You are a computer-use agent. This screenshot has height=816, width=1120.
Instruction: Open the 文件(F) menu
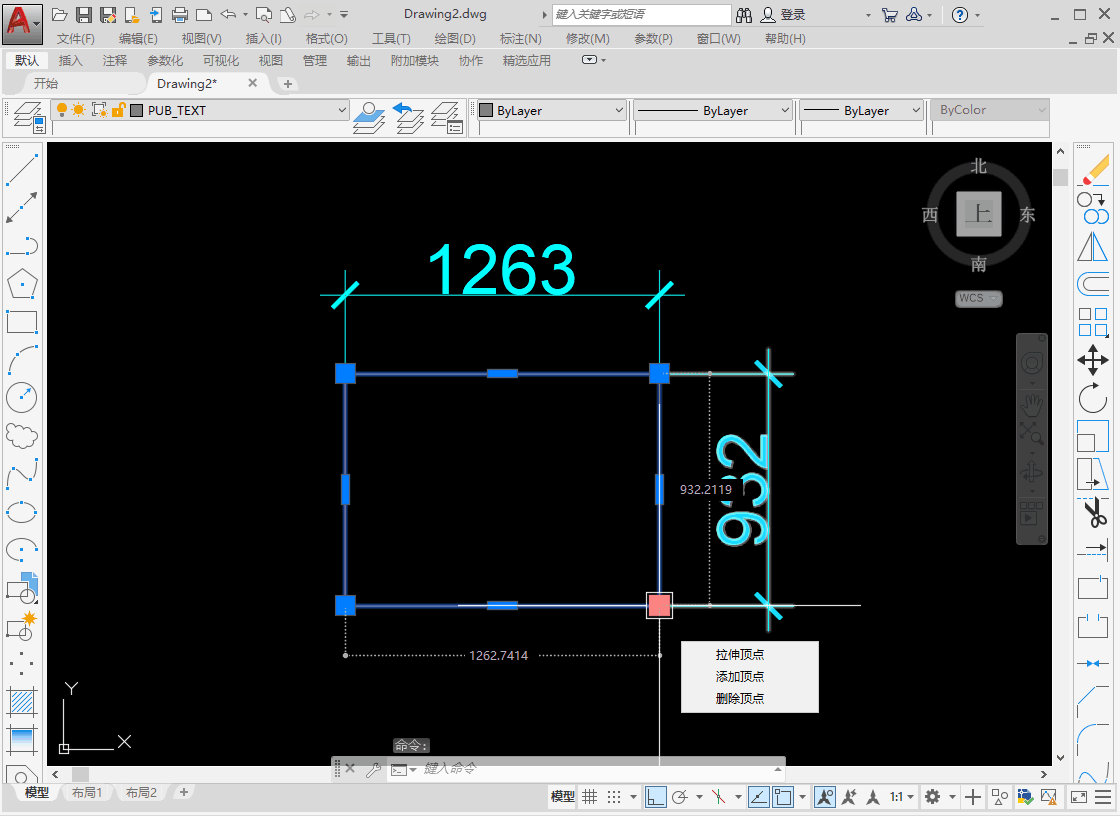[x=76, y=39]
